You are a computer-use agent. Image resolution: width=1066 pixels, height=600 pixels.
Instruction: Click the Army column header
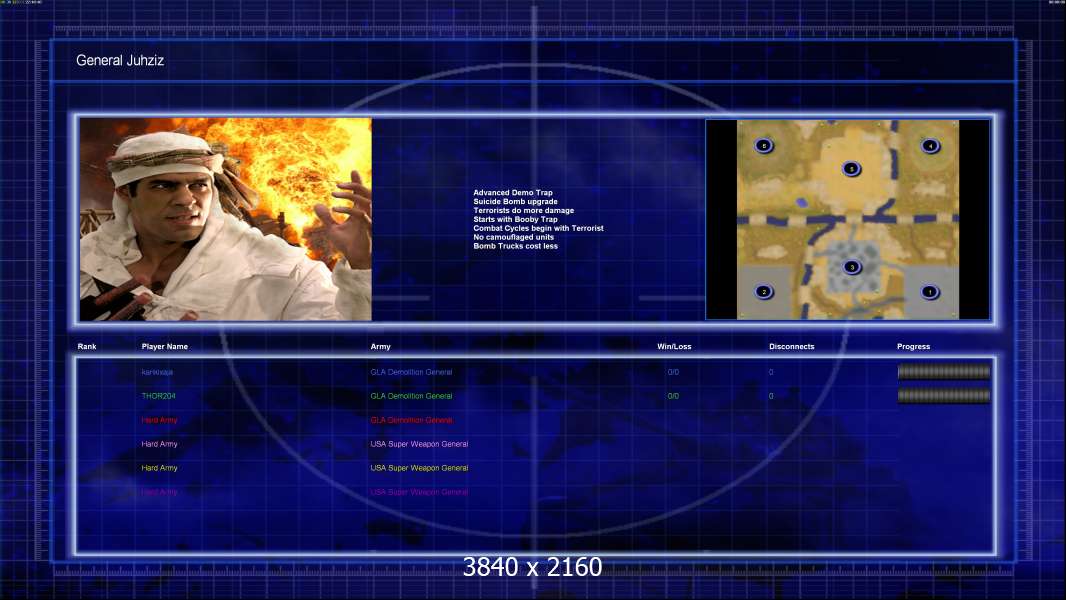380,347
